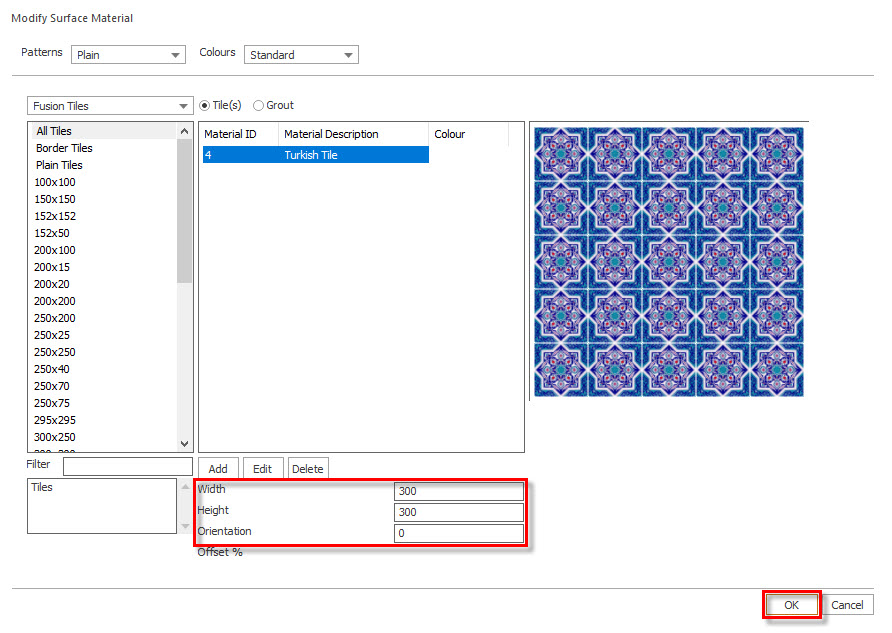
Task: Choose the 250x25 tile size
Action: 52,336
